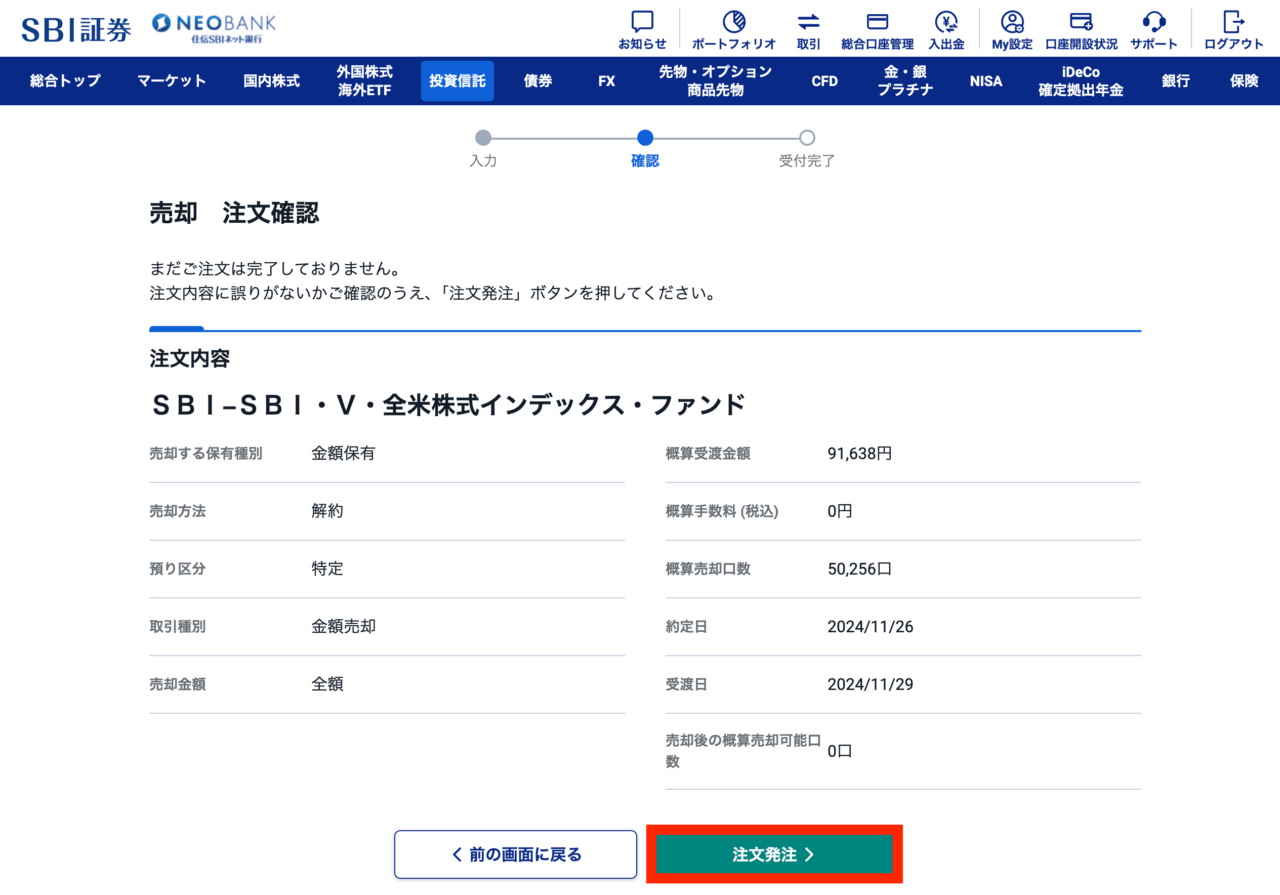Click the 解約 sale method value
Image resolution: width=1280 pixels, height=895 pixels.
click(x=327, y=511)
